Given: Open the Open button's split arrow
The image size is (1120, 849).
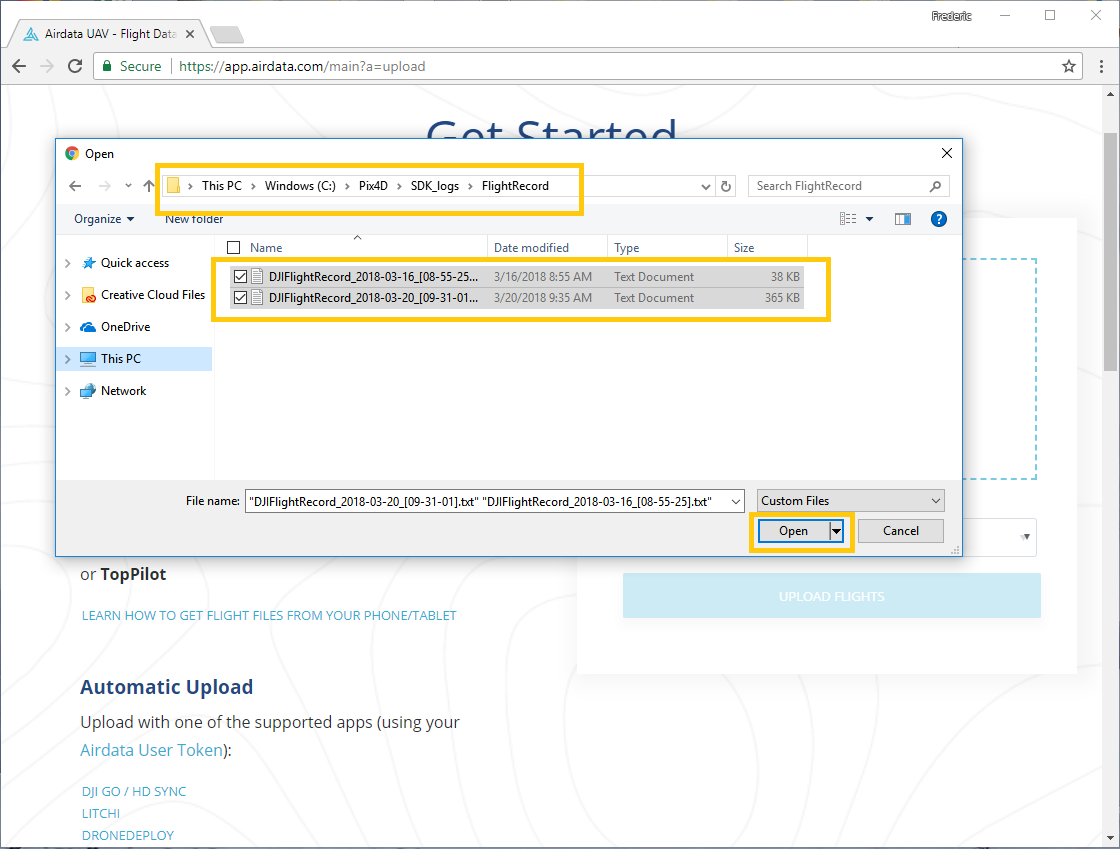Looking at the screenshot, I should click(836, 531).
